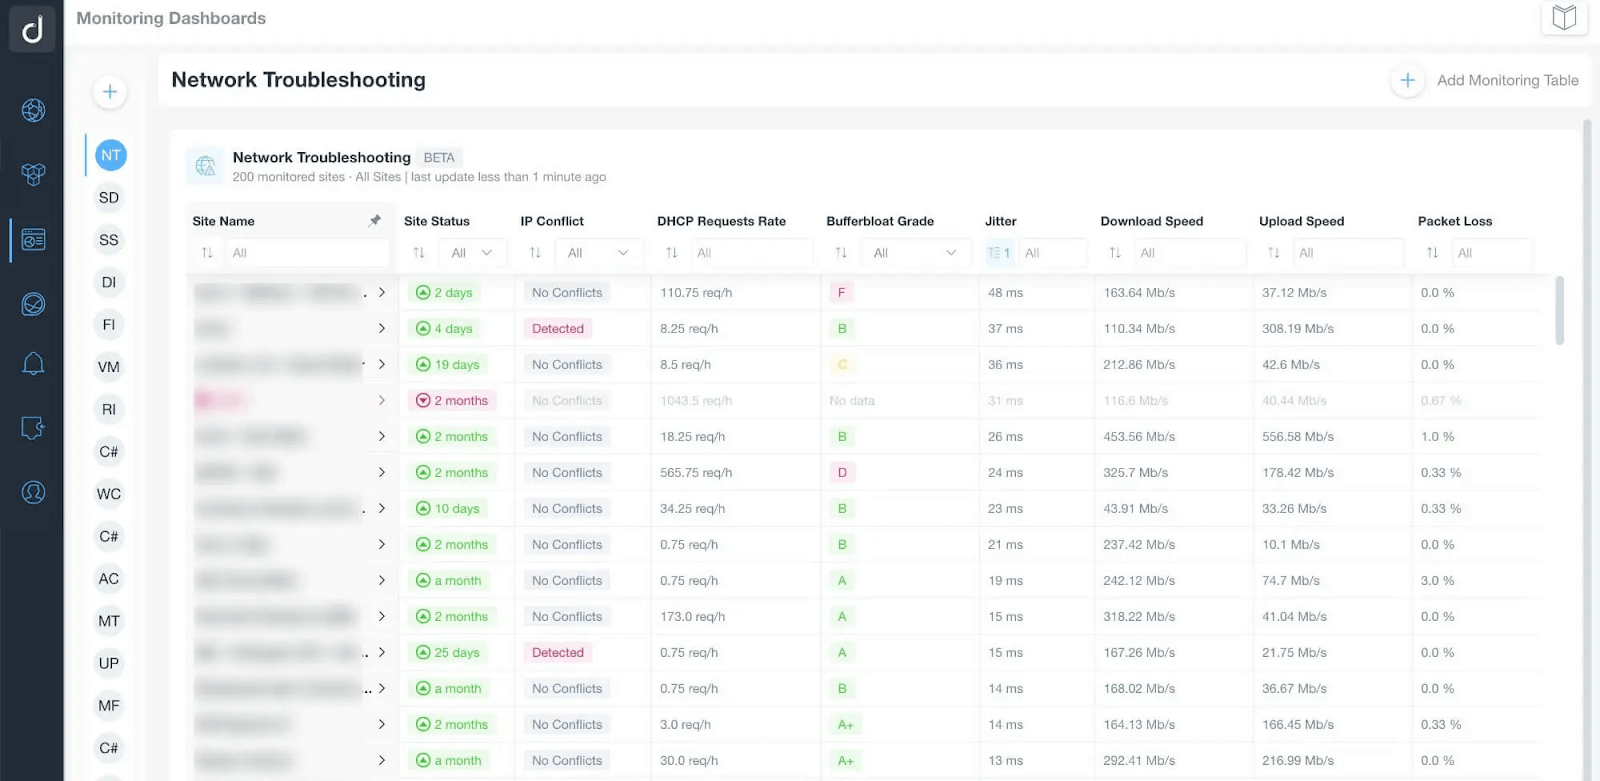Sort by IP Conflict arrows icon
Screen dimensions: 1600x781
pyautogui.click(x=535, y=253)
